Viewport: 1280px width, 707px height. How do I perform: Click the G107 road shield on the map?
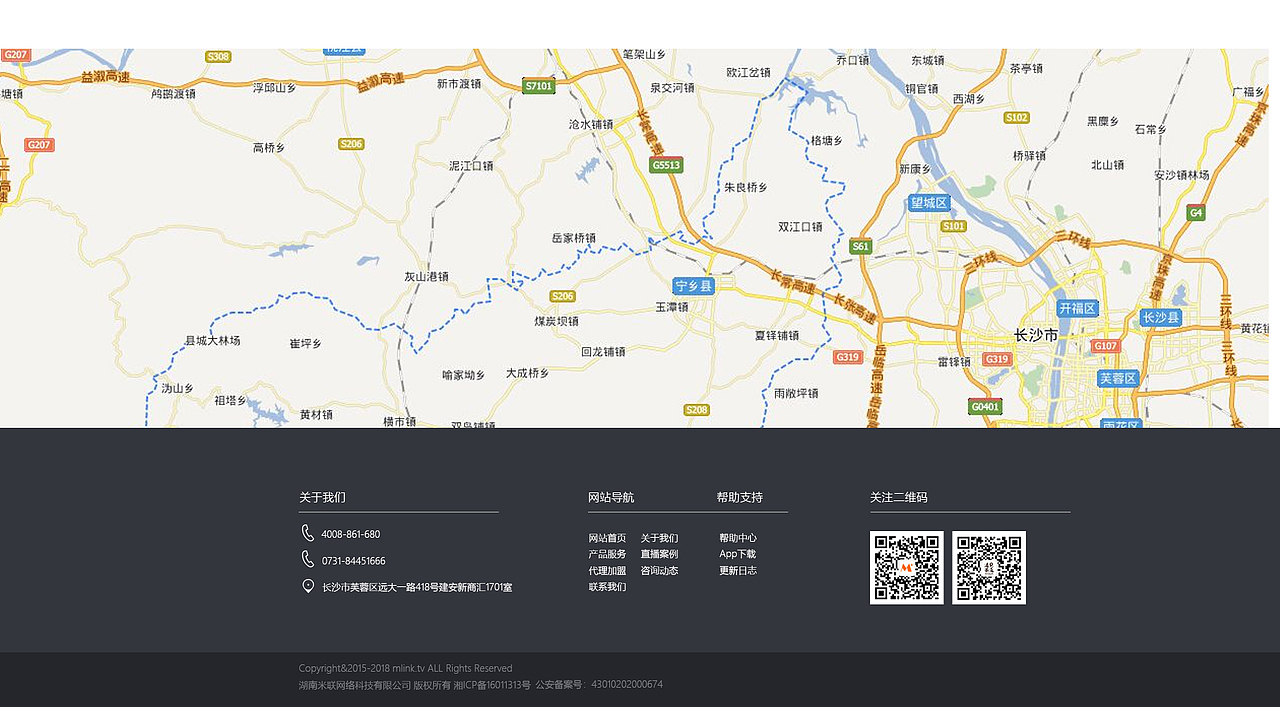[x=1105, y=346]
